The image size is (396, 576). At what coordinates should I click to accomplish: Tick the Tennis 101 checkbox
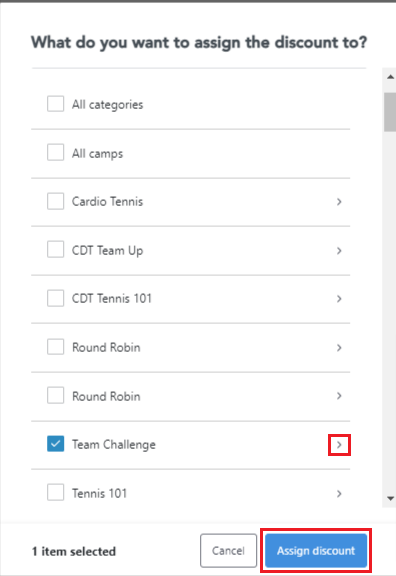tap(55, 492)
